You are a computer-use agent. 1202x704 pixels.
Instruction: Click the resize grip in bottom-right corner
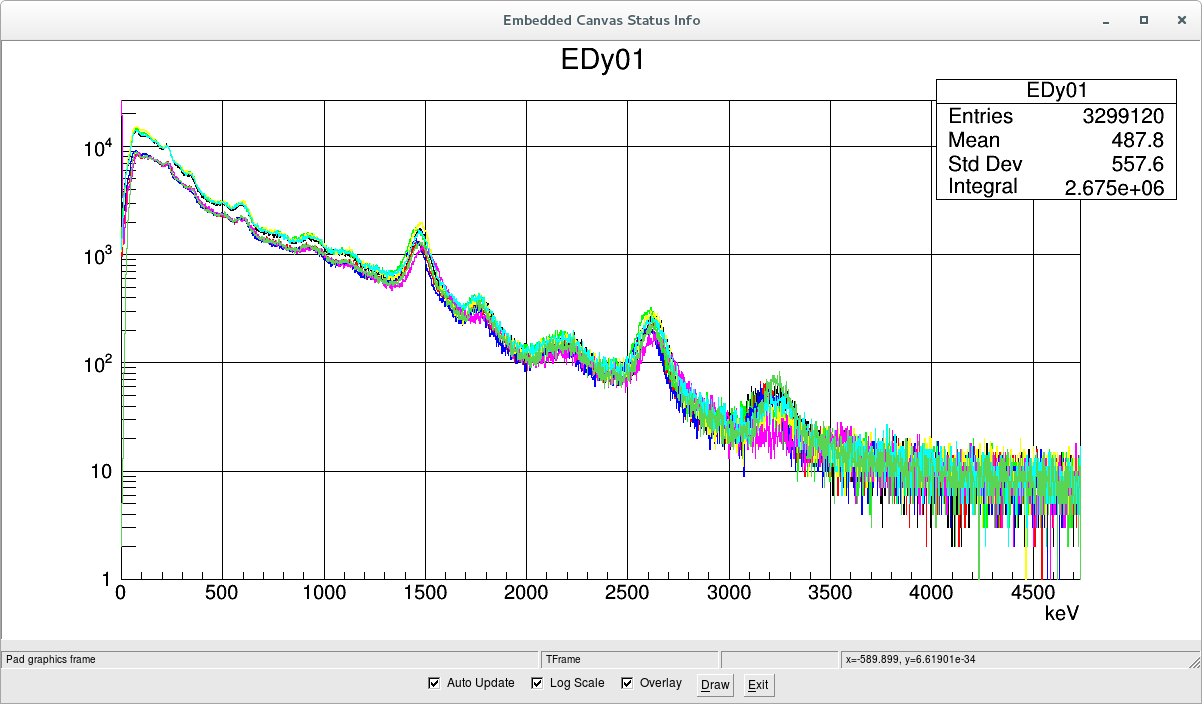coord(1192,661)
